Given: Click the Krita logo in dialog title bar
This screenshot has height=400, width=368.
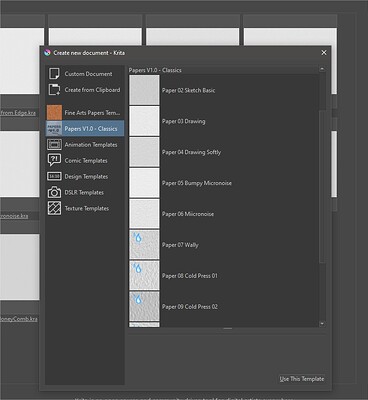Looking at the screenshot, I should pyautogui.click(x=47, y=53).
